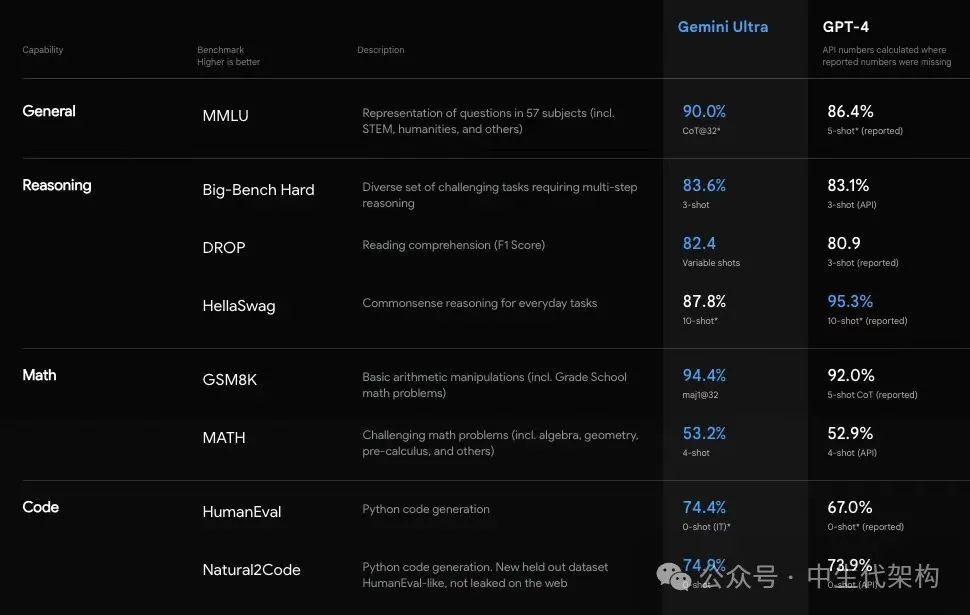
Task: Click Gemini Ultra's 90.0% MMLU score
Action: pyautogui.click(x=704, y=112)
